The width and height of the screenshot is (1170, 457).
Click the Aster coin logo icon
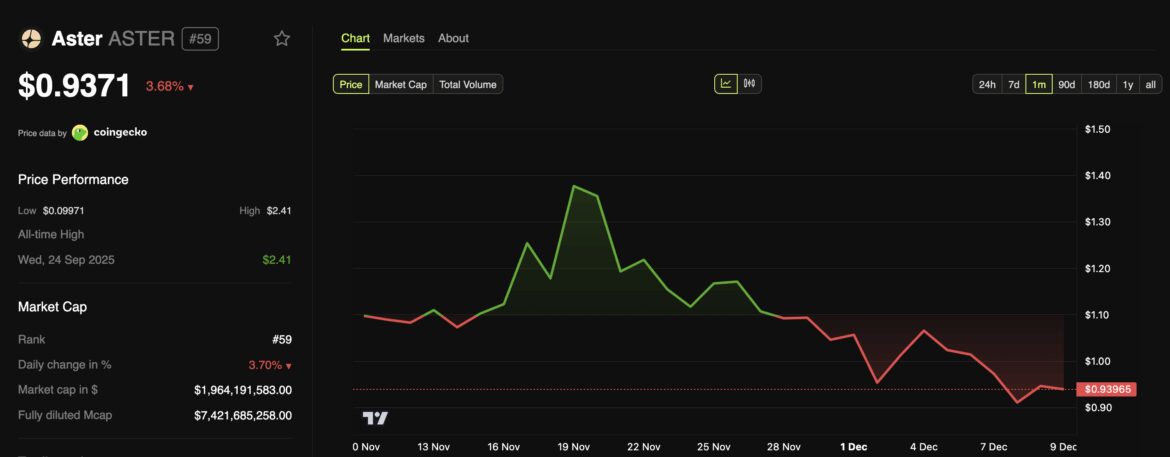click(31, 39)
